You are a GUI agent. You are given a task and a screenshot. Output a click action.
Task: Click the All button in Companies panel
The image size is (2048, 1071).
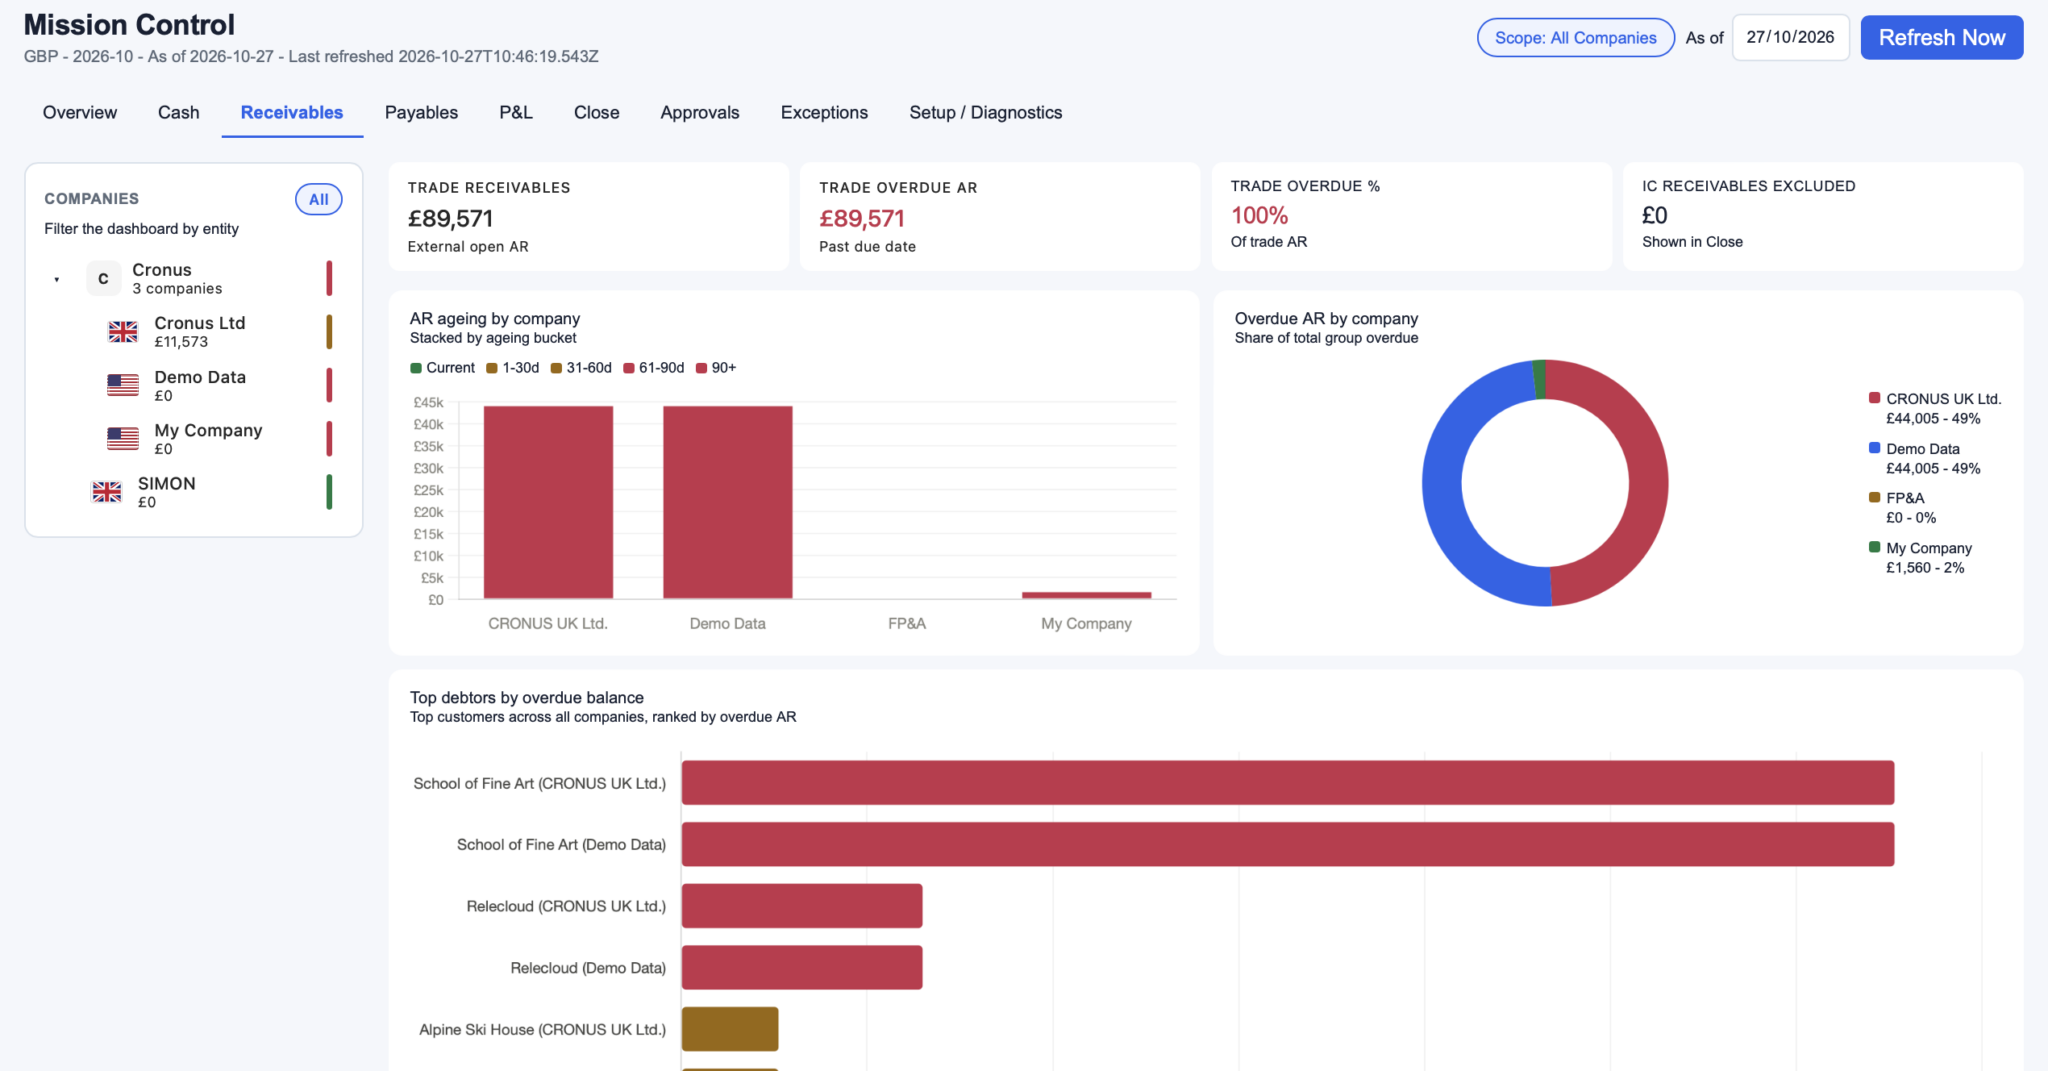tap(319, 199)
